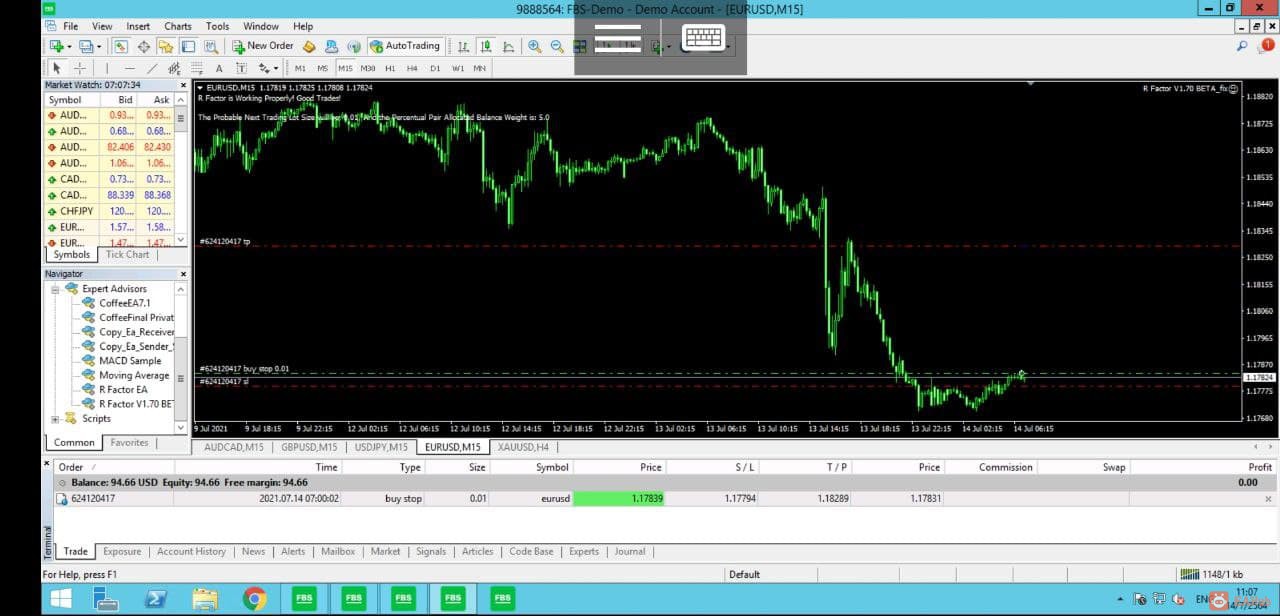The height and width of the screenshot is (616, 1280).
Task: Close the Navigator panel
Action: click(x=182, y=273)
